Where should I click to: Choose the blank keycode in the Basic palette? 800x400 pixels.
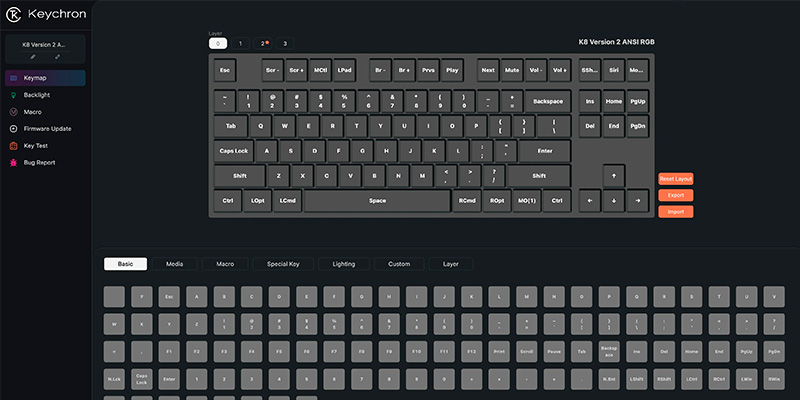click(114, 296)
